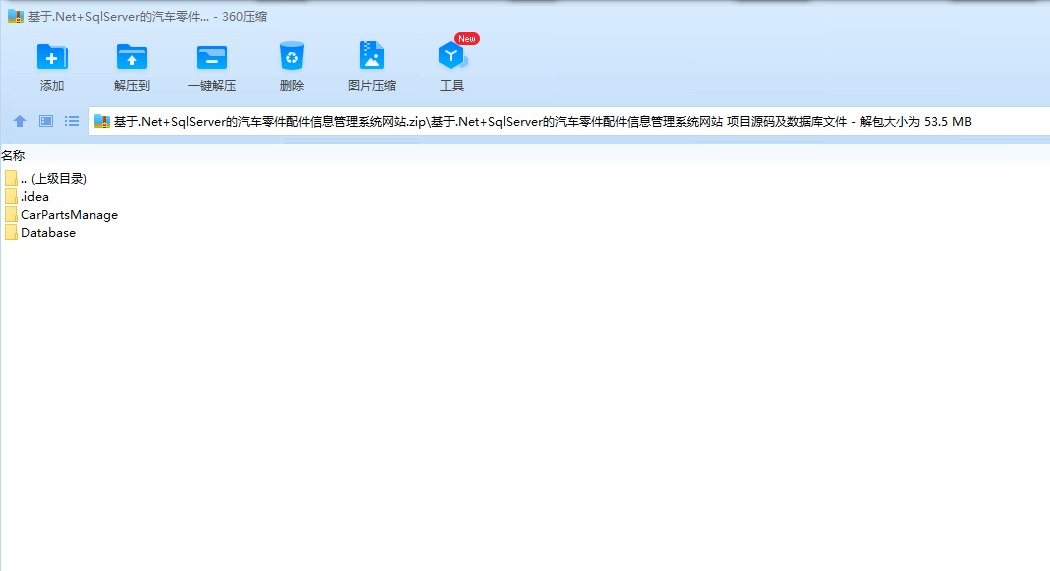Screen dimensions: 1050x571
Task: Select the Database folder icon
Action: click(x=11, y=232)
